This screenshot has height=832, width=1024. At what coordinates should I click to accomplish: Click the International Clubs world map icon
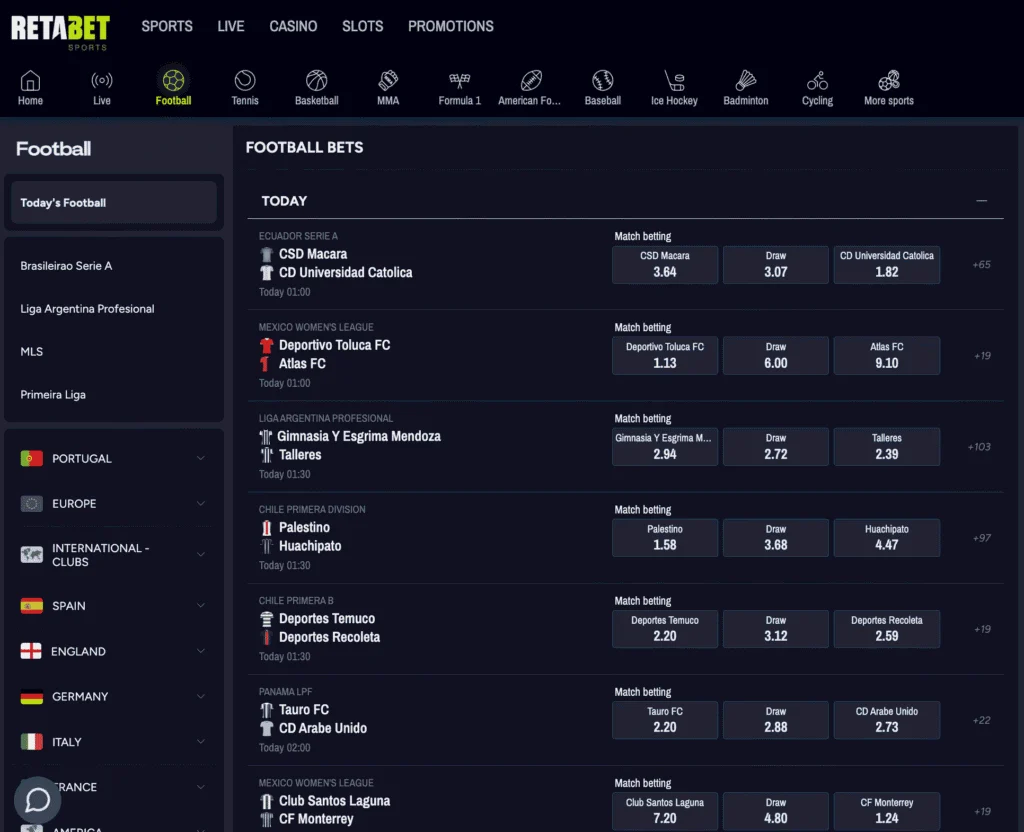(x=31, y=554)
